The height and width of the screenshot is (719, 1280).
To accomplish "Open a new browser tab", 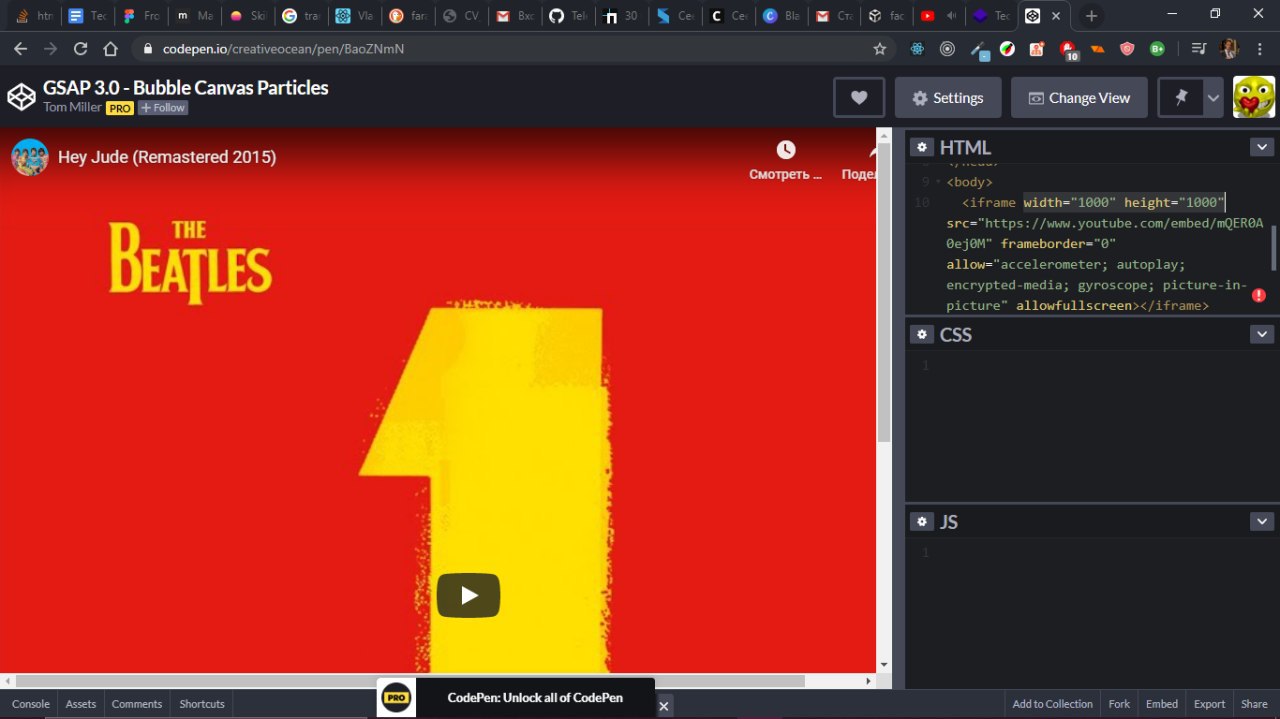I will point(1091,16).
